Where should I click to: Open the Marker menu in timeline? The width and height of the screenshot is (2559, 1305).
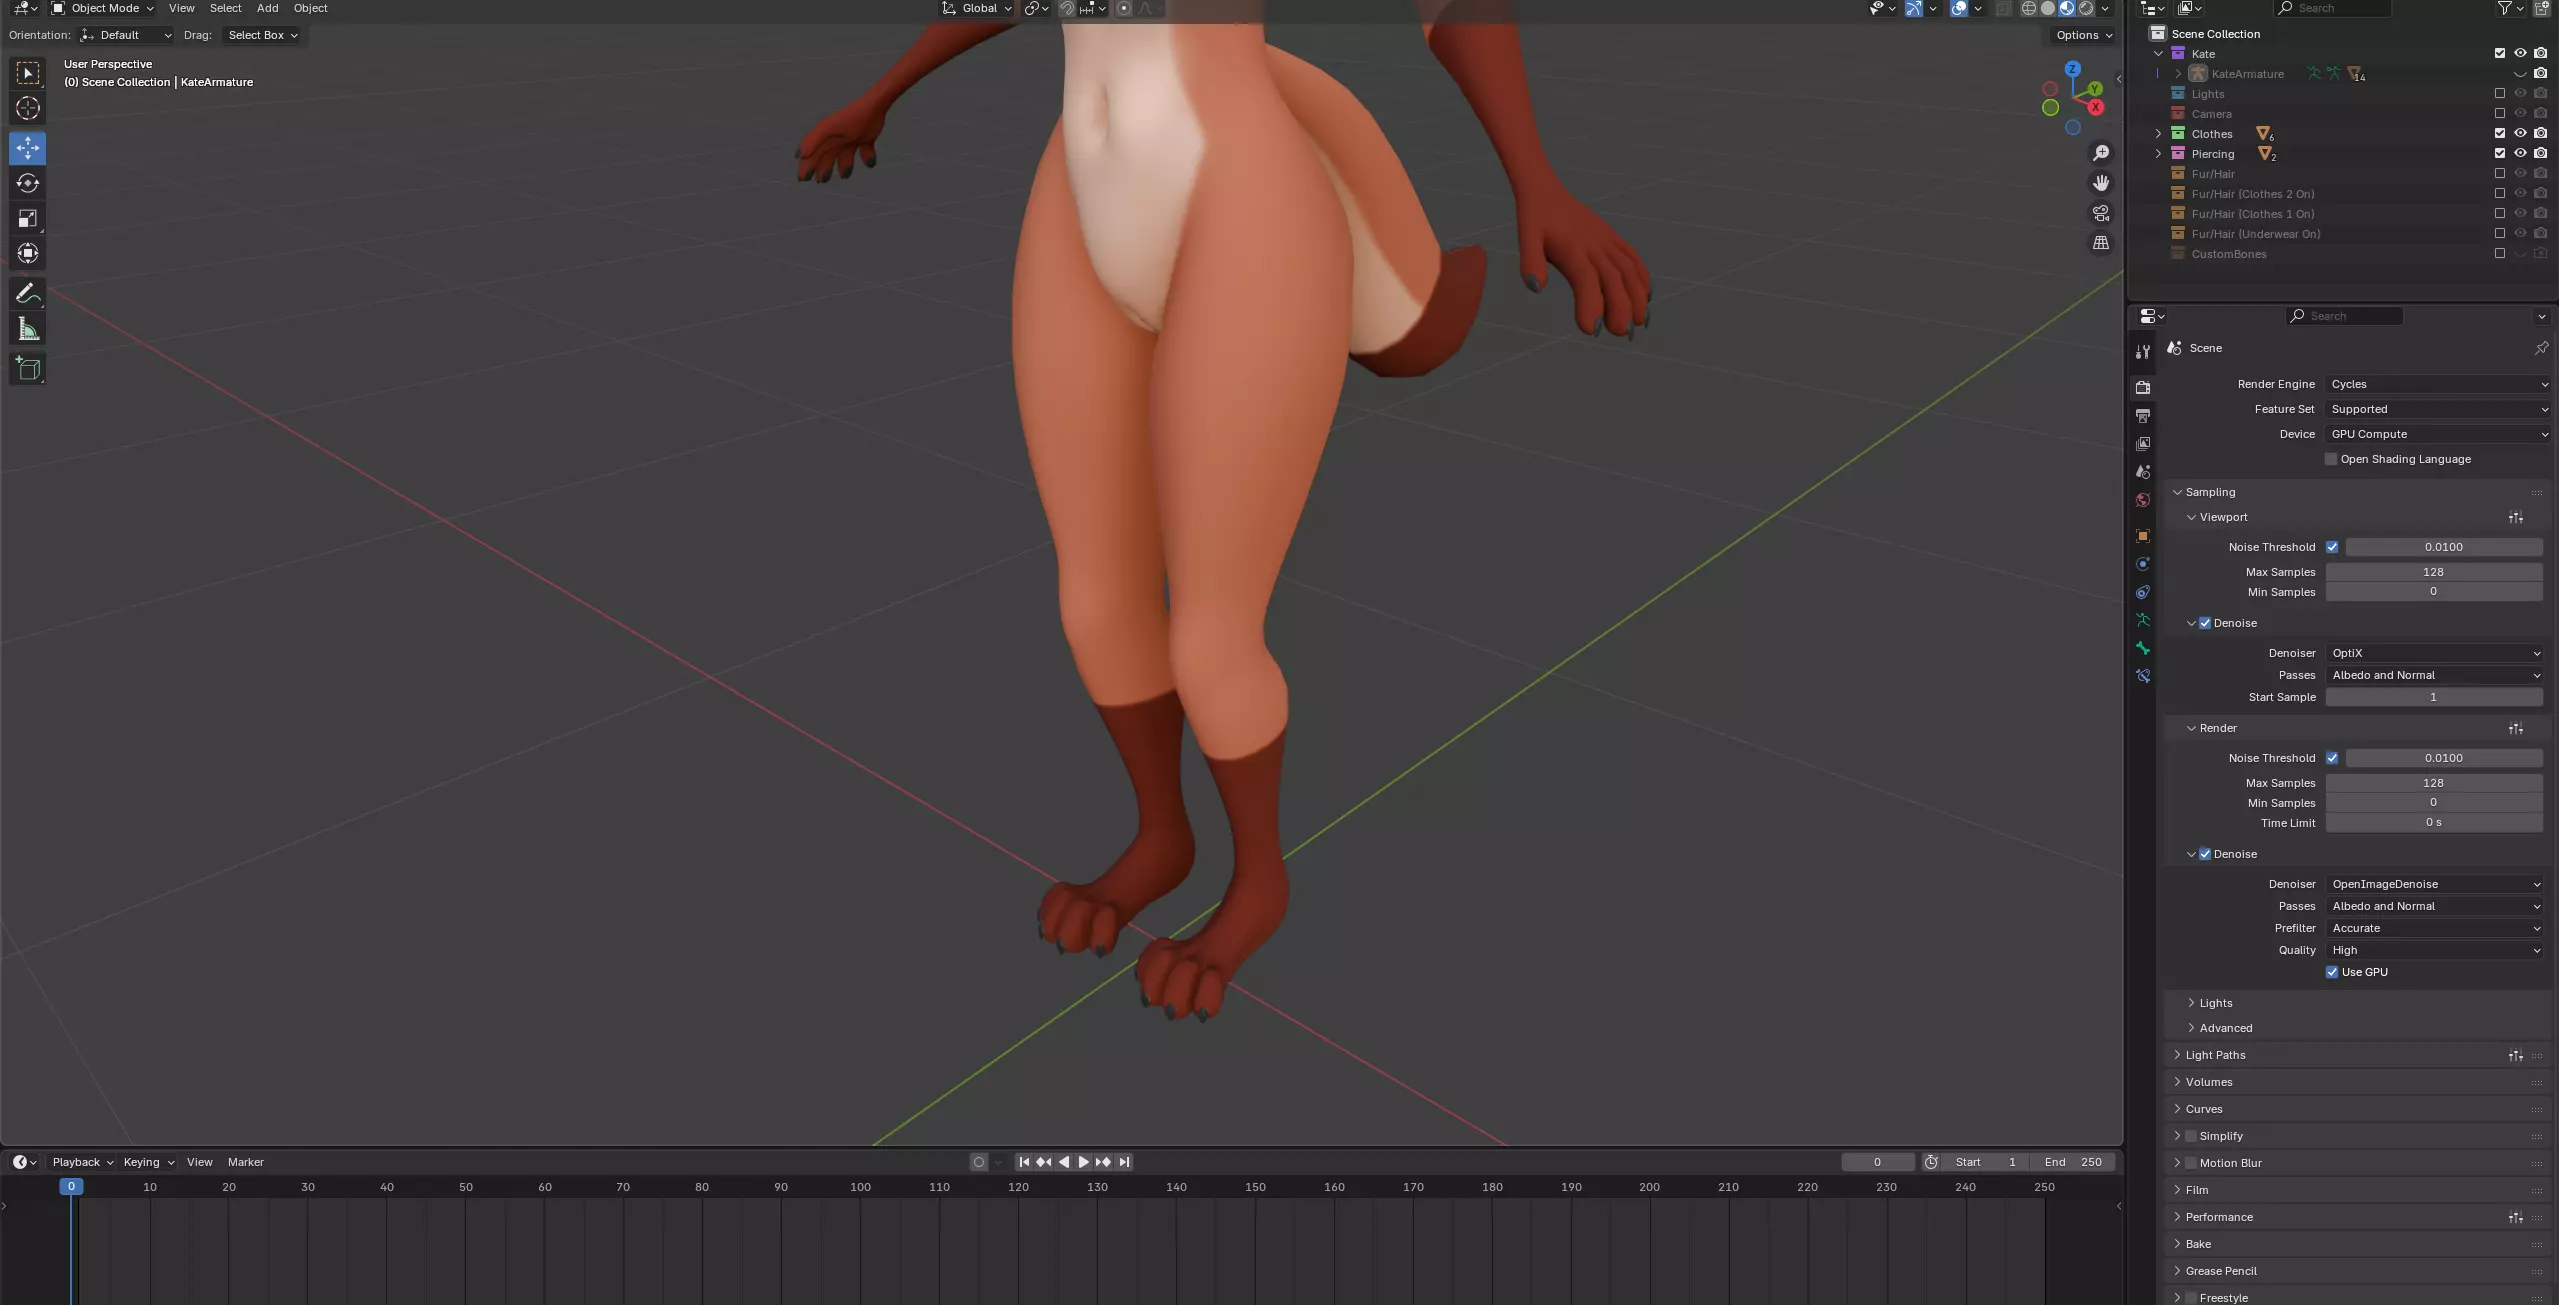coord(246,1162)
